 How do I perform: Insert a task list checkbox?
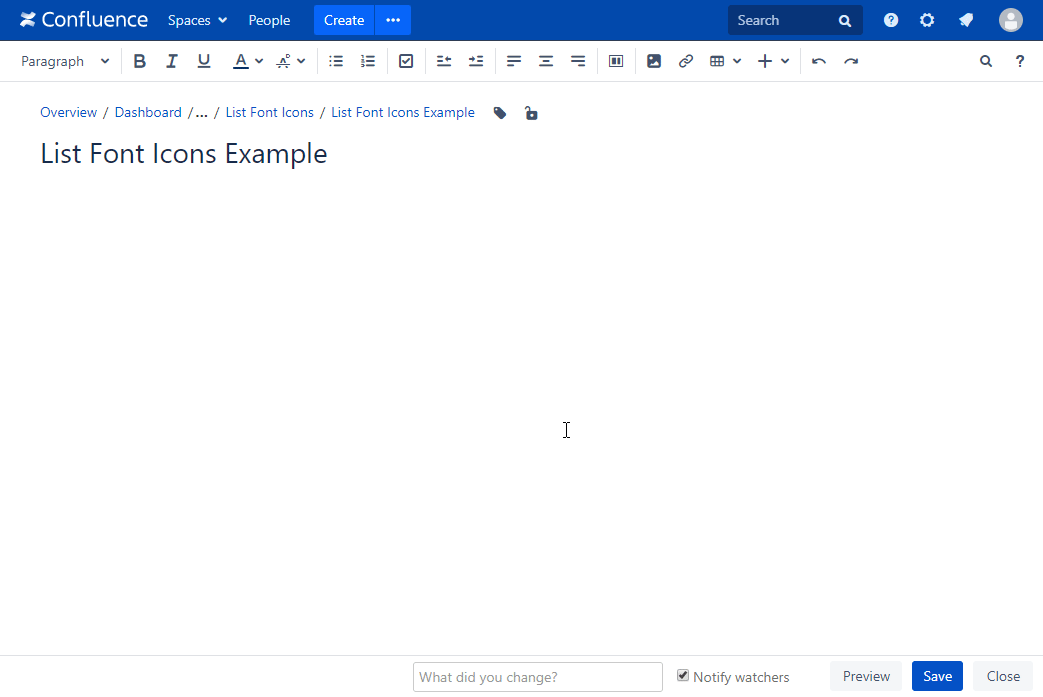[406, 61]
